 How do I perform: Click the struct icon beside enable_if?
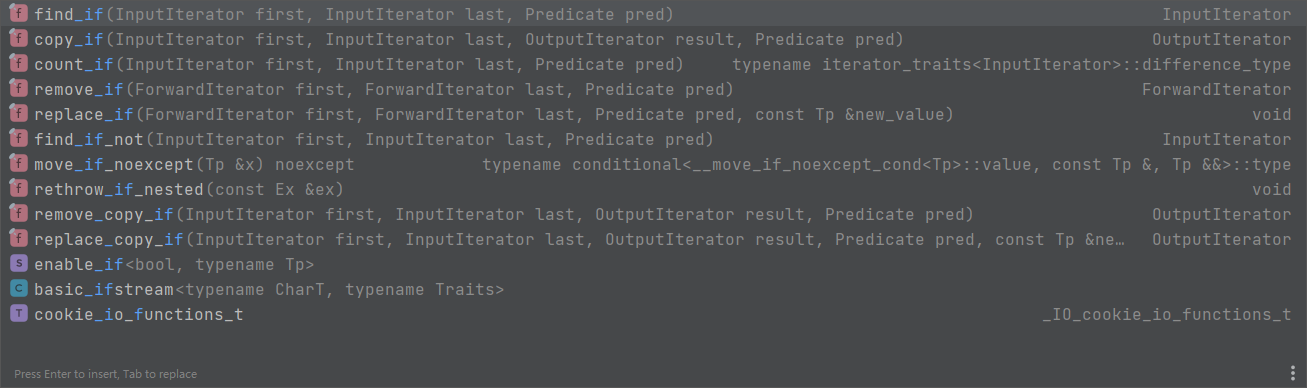tap(18, 265)
